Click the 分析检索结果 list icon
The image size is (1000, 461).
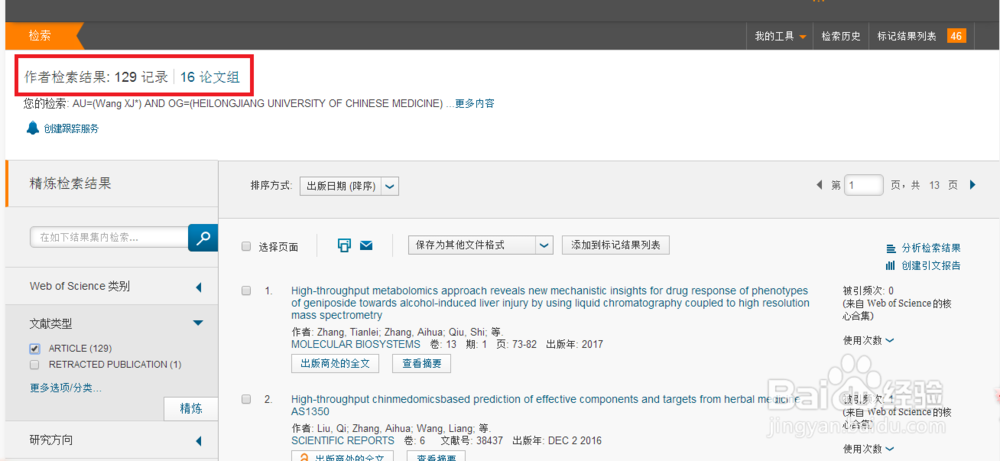coord(891,249)
